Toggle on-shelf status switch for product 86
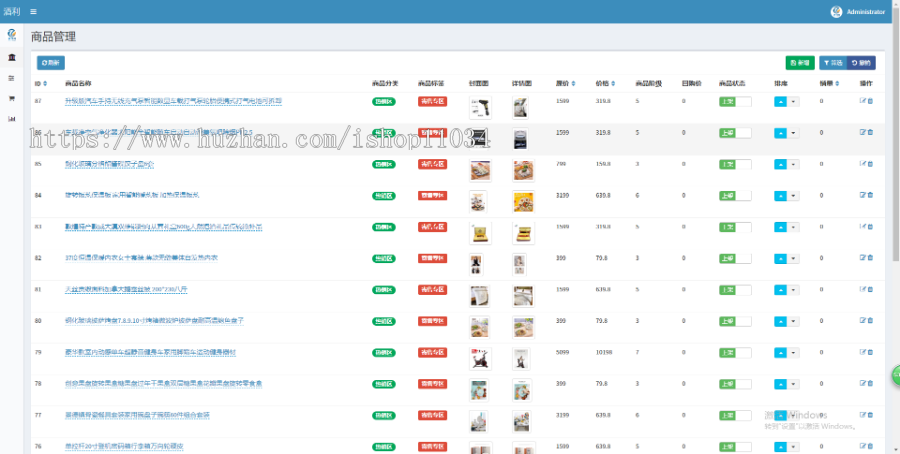The width and height of the screenshot is (900, 454). coord(735,133)
